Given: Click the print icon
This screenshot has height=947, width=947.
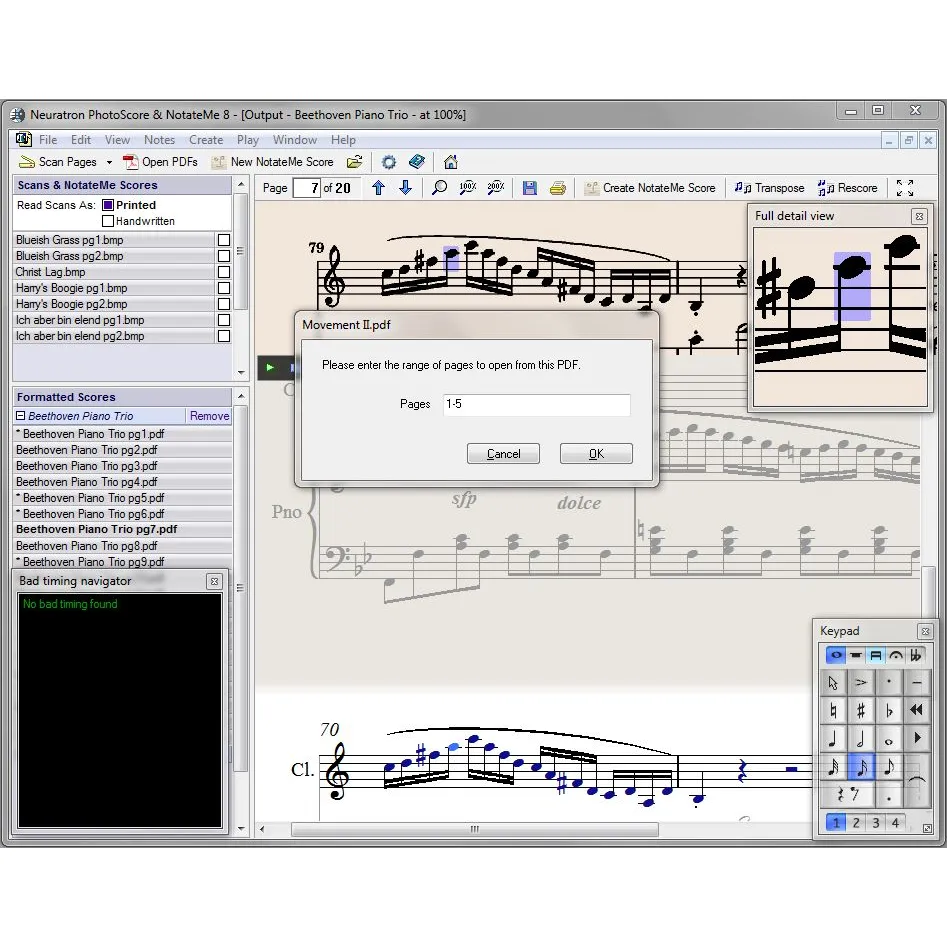Looking at the screenshot, I should 557,188.
